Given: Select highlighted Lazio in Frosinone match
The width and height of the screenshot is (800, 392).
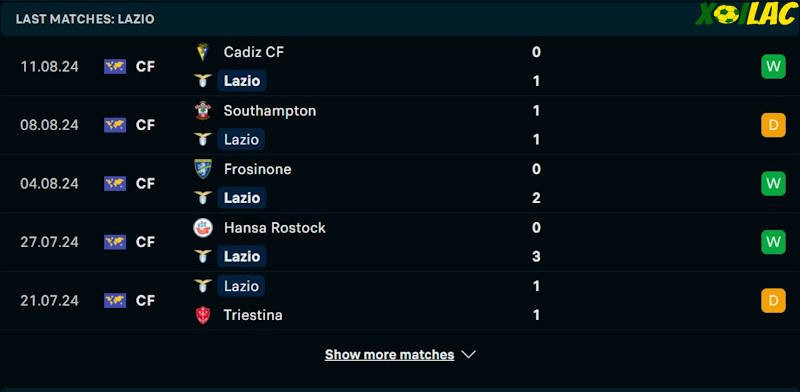Looking at the screenshot, I should click(x=242, y=198).
